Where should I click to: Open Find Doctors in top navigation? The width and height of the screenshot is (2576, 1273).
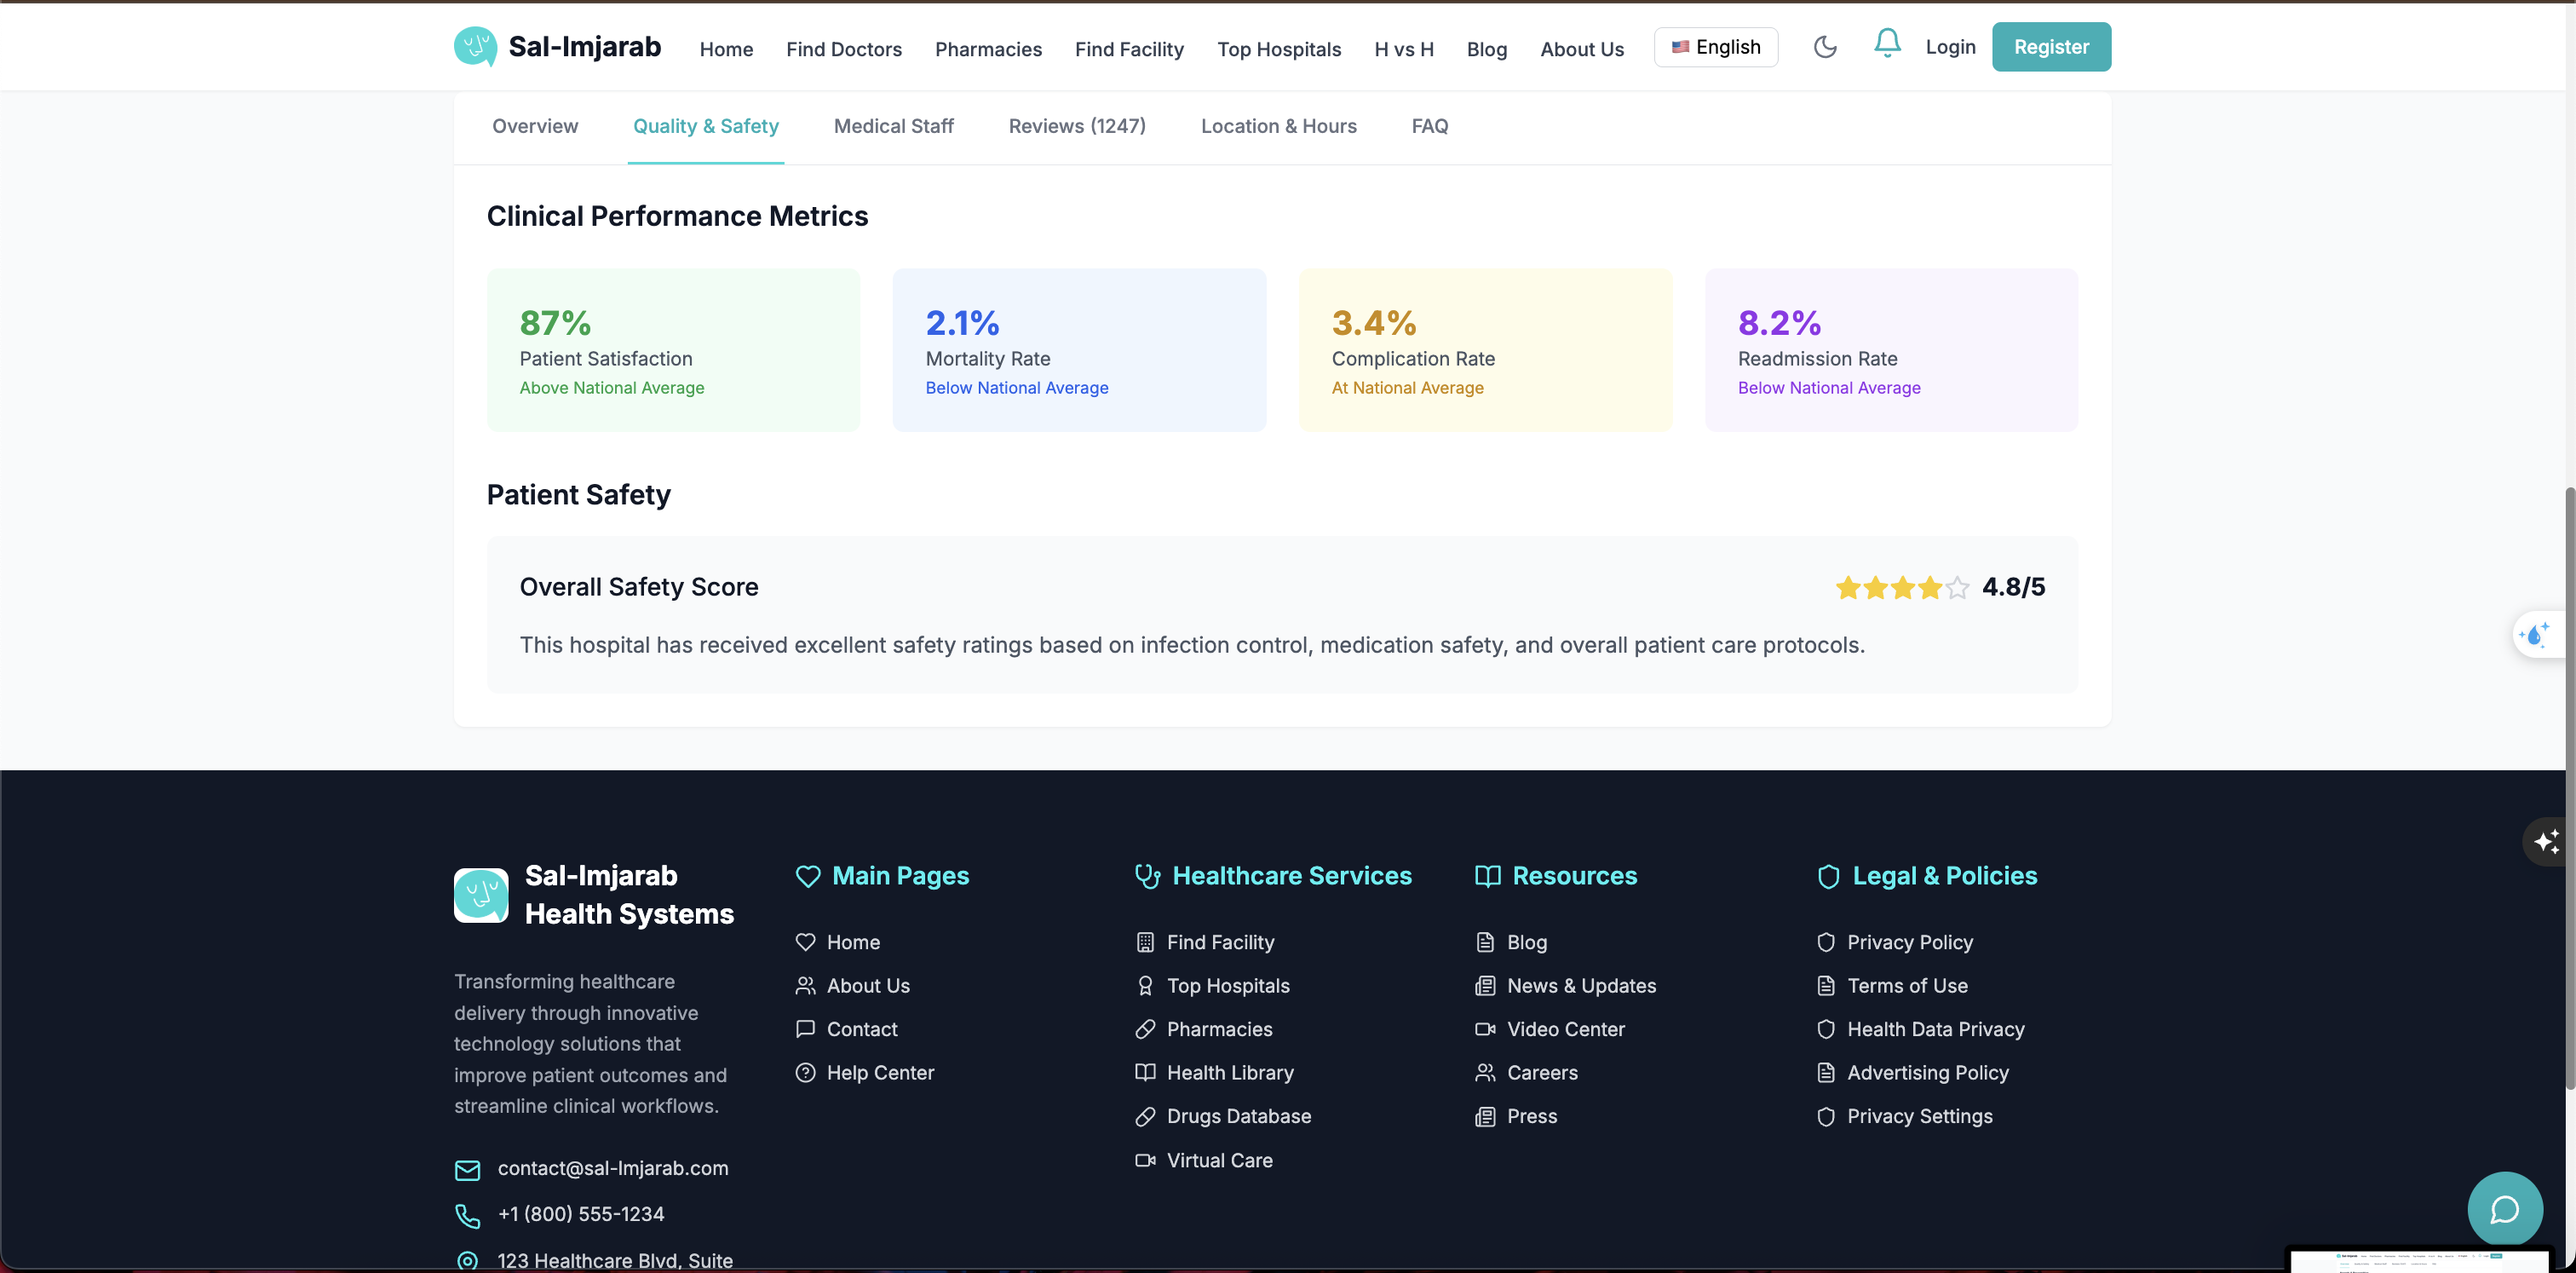(843, 49)
